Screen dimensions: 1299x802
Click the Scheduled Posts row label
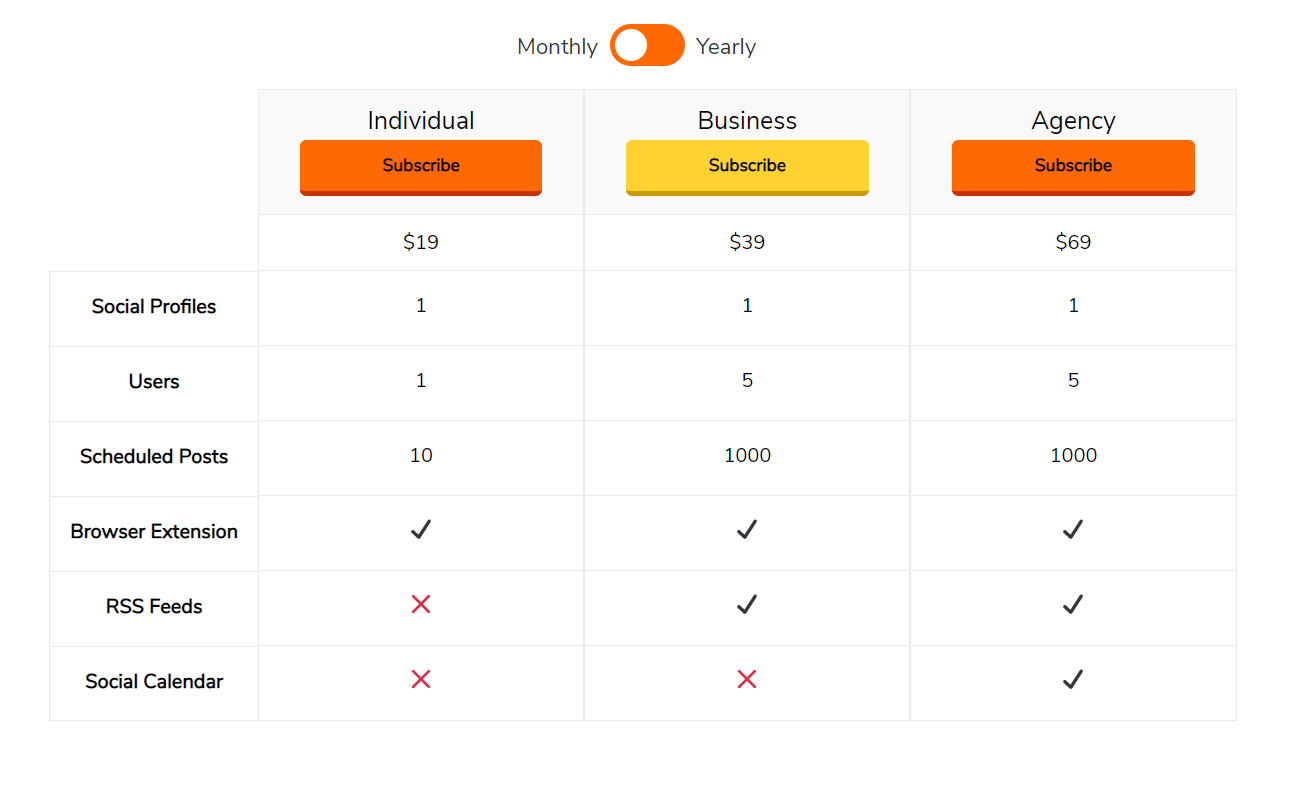pos(154,457)
